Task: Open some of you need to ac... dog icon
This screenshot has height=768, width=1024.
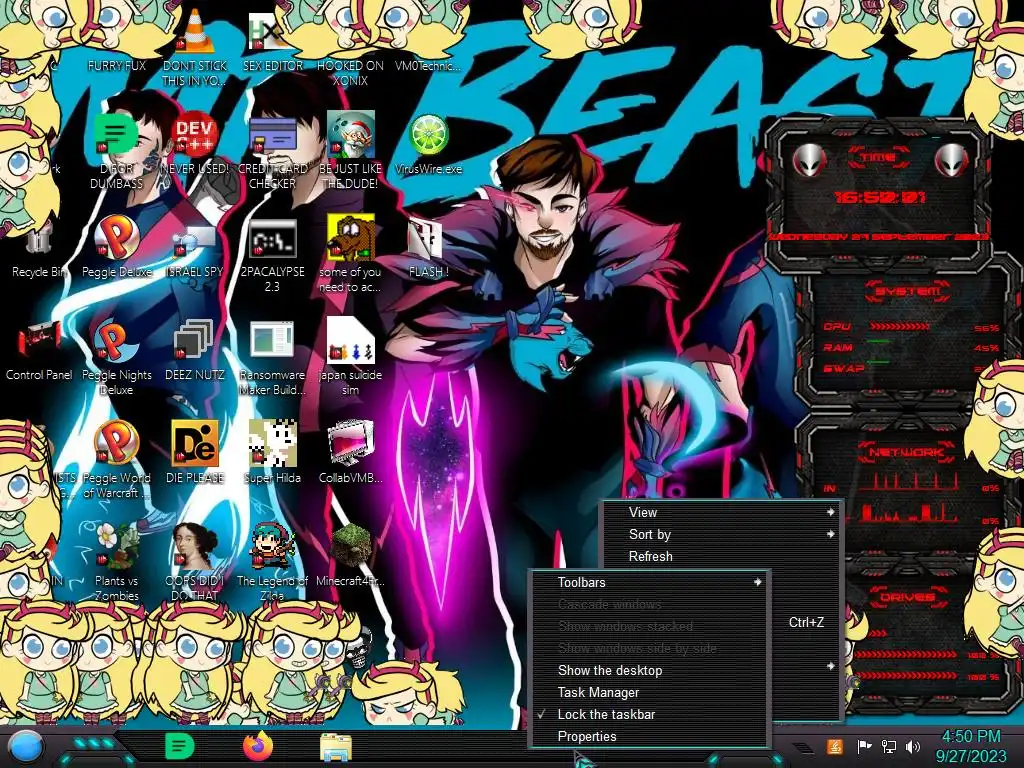Action: coord(350,253)
